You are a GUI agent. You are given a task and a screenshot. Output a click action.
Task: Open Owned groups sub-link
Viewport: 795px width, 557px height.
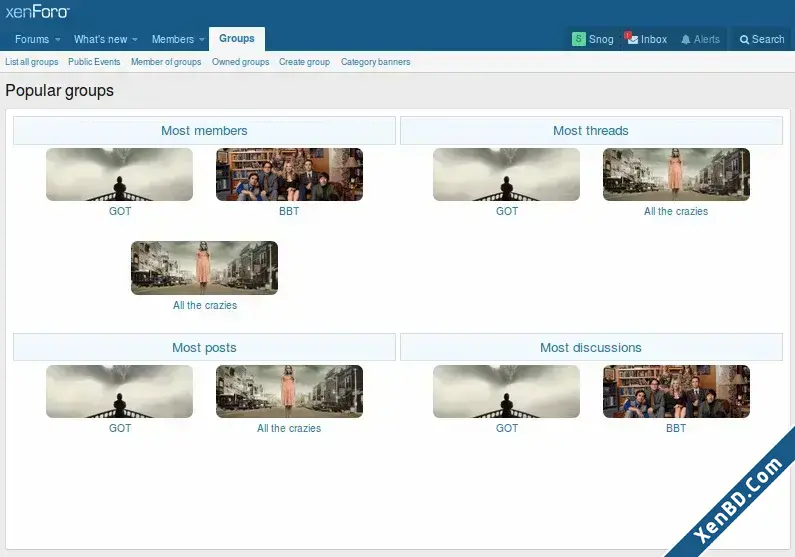(240, 62)
